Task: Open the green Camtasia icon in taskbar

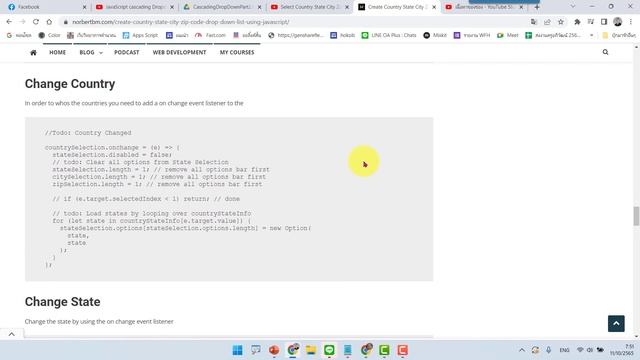Action: click(384, 350)
